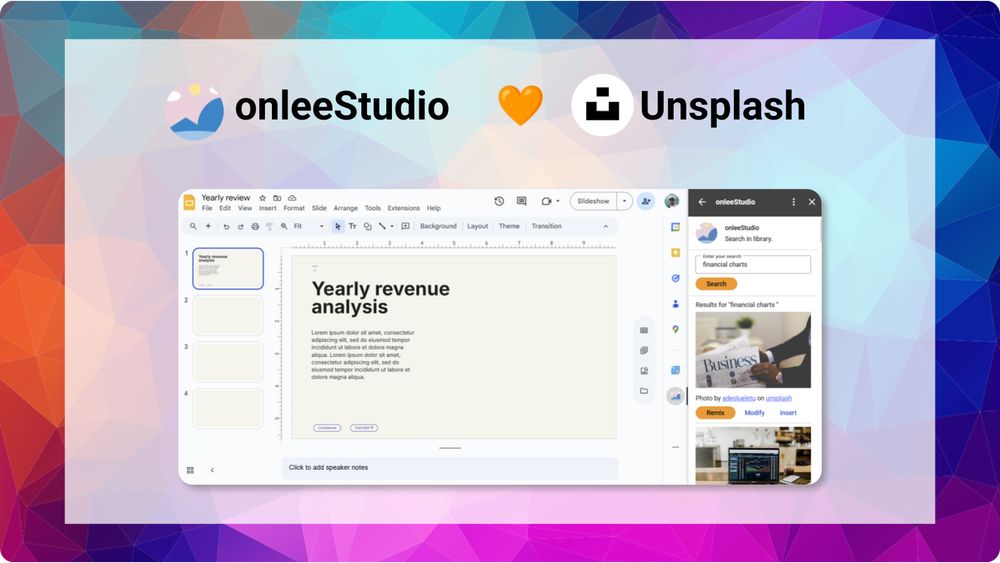Open the Arrange menu
Screen dimensions: 1000x563
346,208
